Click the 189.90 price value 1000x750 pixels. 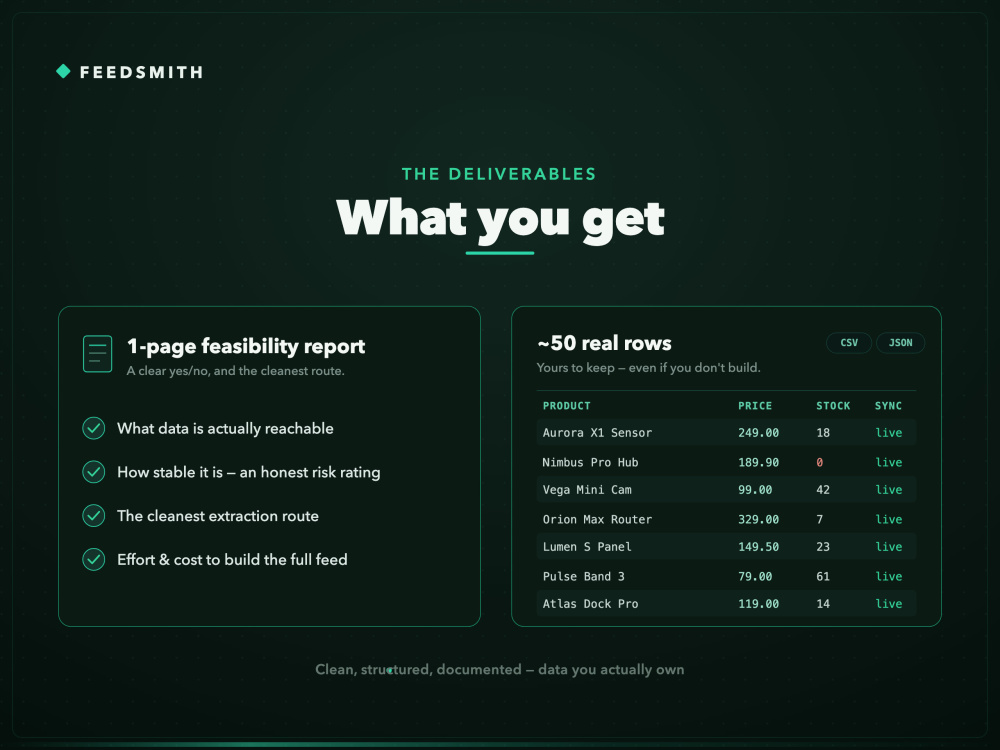pyautogui.click(x=758, y=462)
